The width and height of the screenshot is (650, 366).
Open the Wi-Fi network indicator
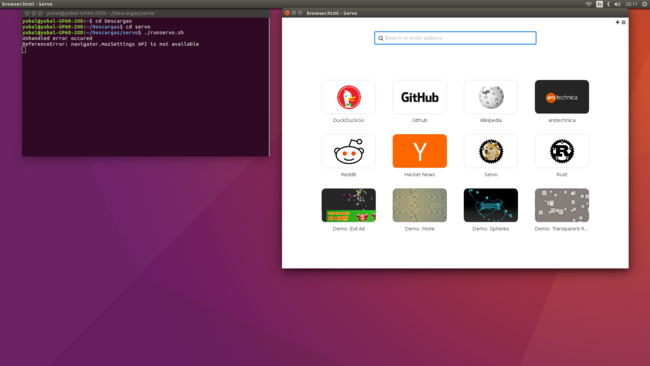coord(589,4)
